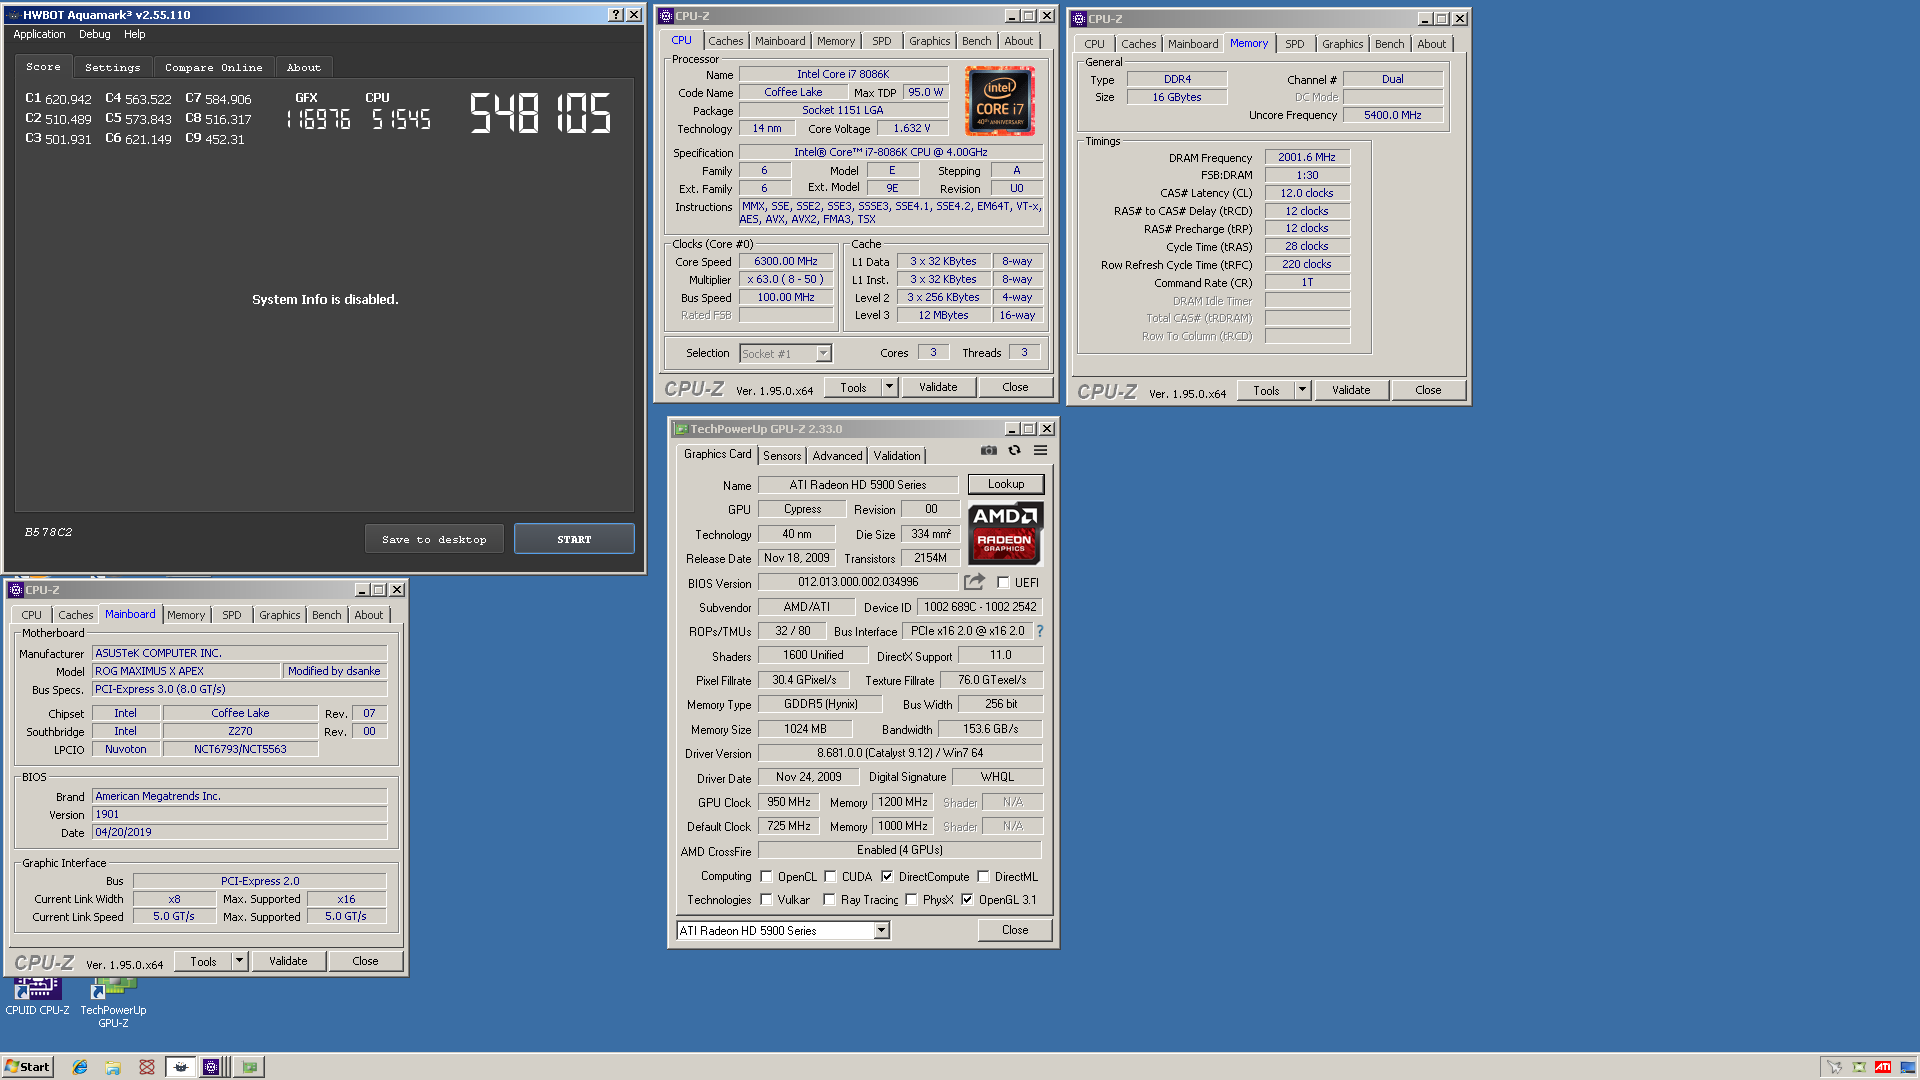Click the 548105 total score display
The height and width of the screenshot is (1080, 1920).
(540, 113)
